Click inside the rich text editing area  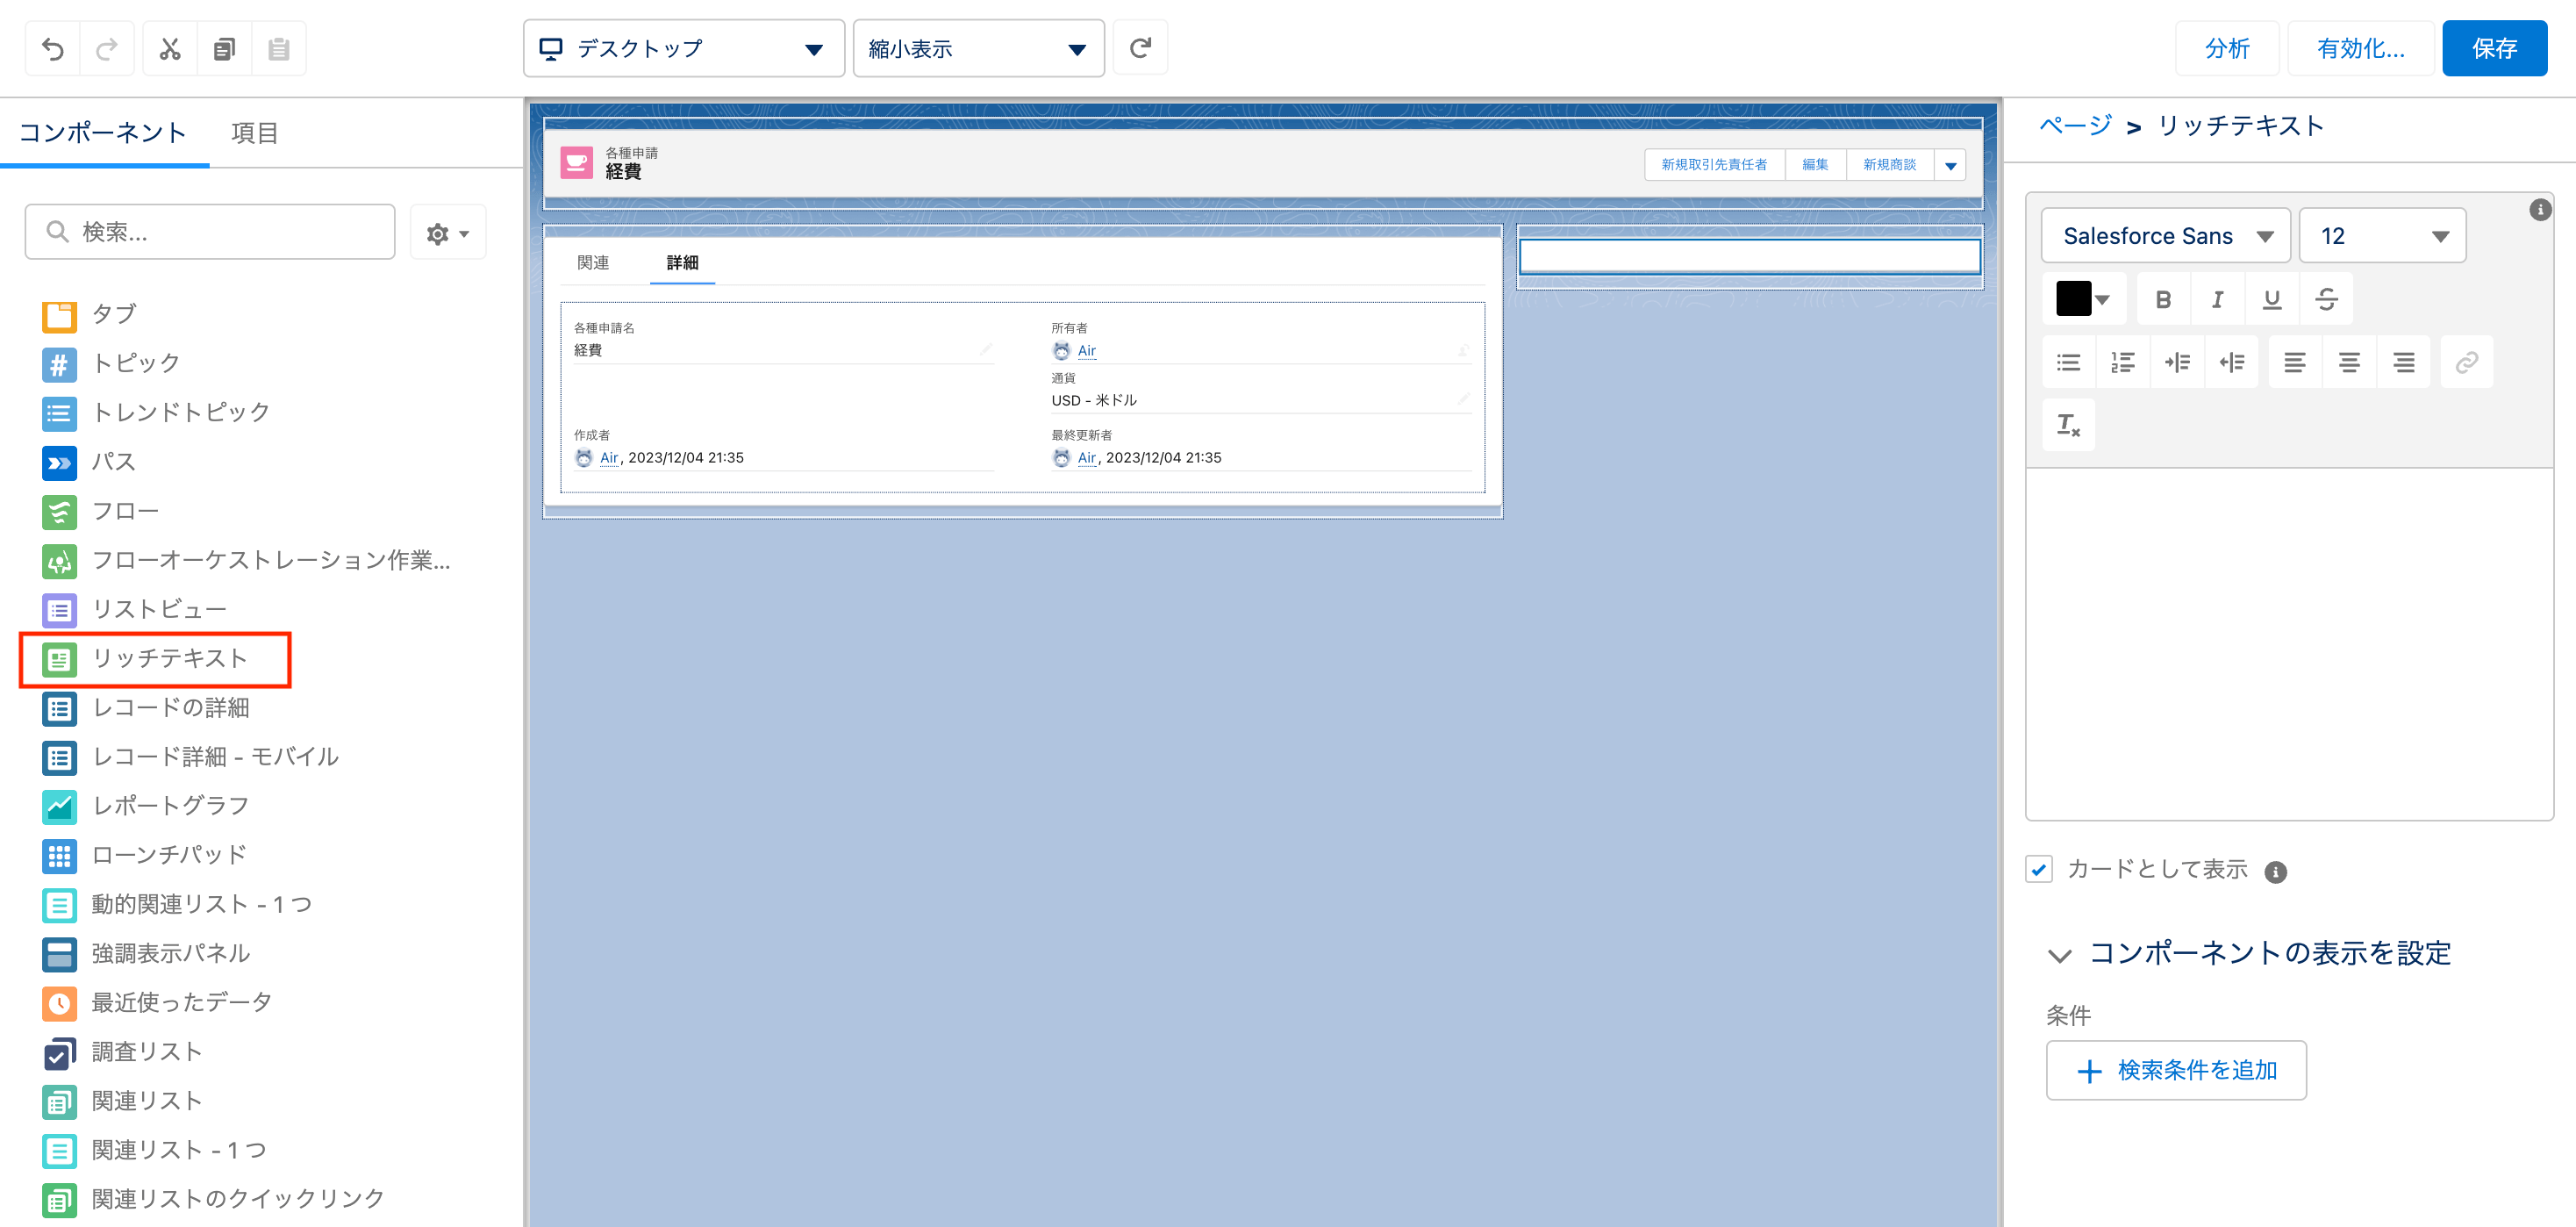(2289, 644)
